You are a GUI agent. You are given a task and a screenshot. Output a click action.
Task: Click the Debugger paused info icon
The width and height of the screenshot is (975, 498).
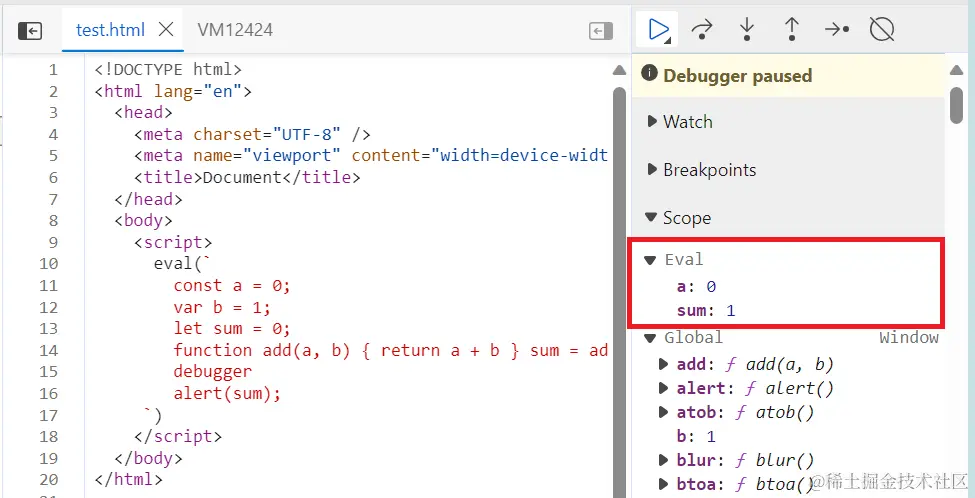[649, 74]
